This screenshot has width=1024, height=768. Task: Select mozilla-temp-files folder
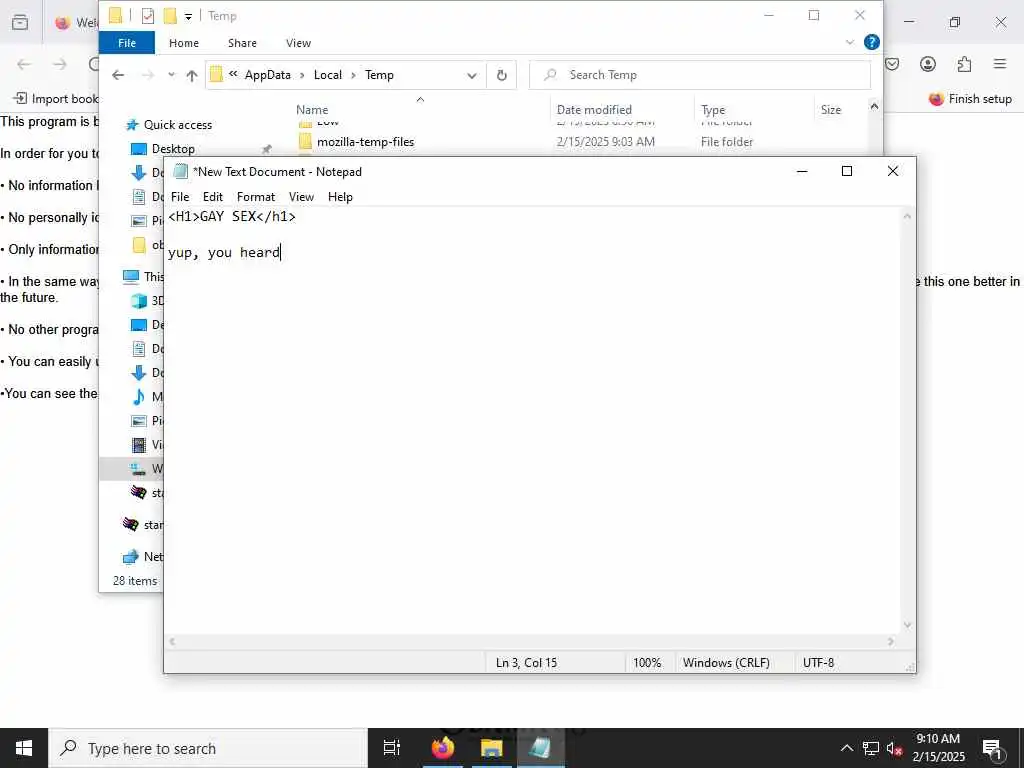[x=365, y=142]
